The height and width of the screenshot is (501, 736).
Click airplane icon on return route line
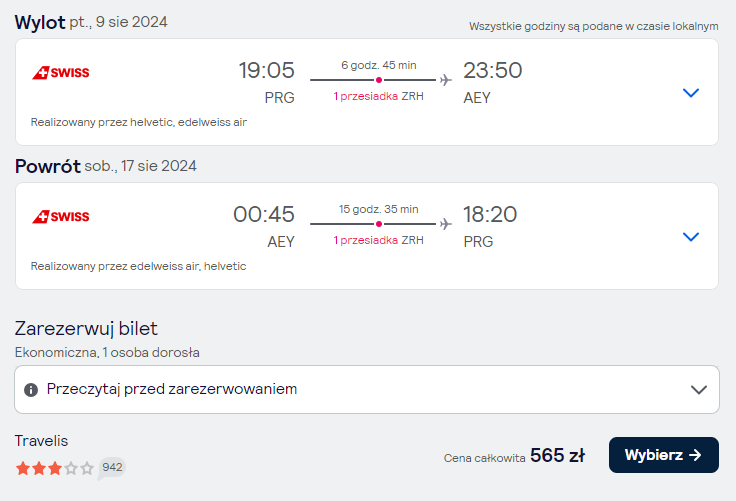(446, 224)
